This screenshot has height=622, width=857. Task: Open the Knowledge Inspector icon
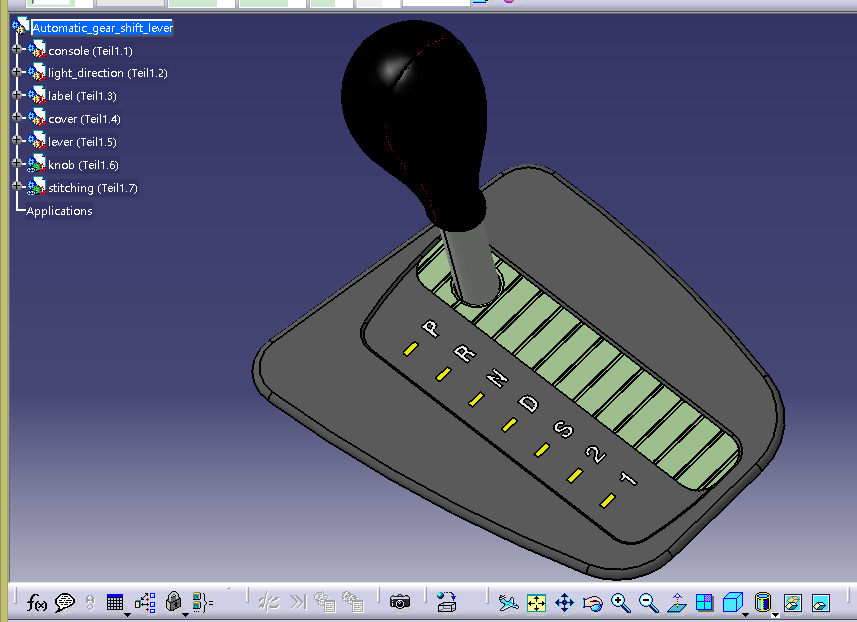click(145, 603)
